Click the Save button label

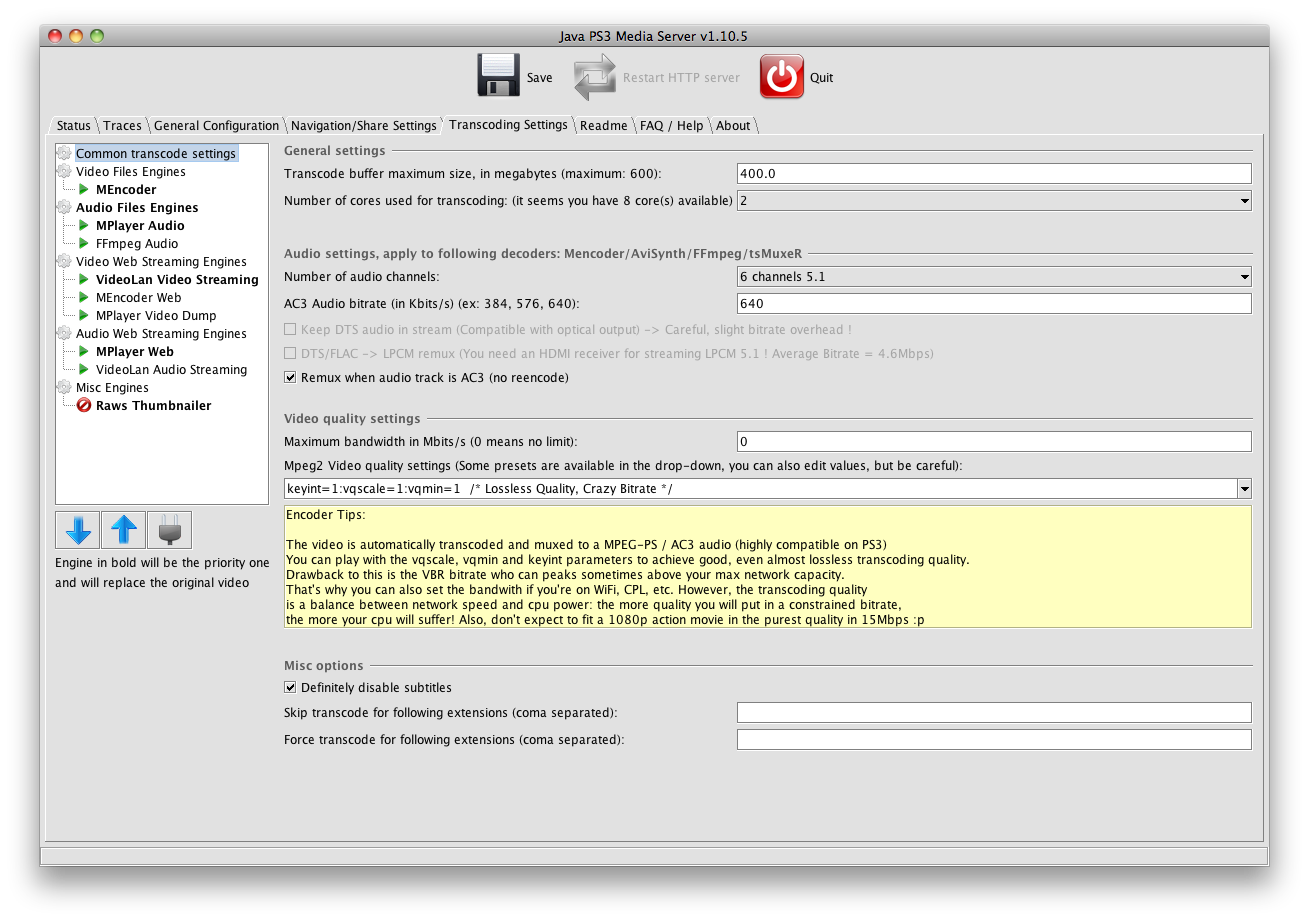(x=539, y=78)
